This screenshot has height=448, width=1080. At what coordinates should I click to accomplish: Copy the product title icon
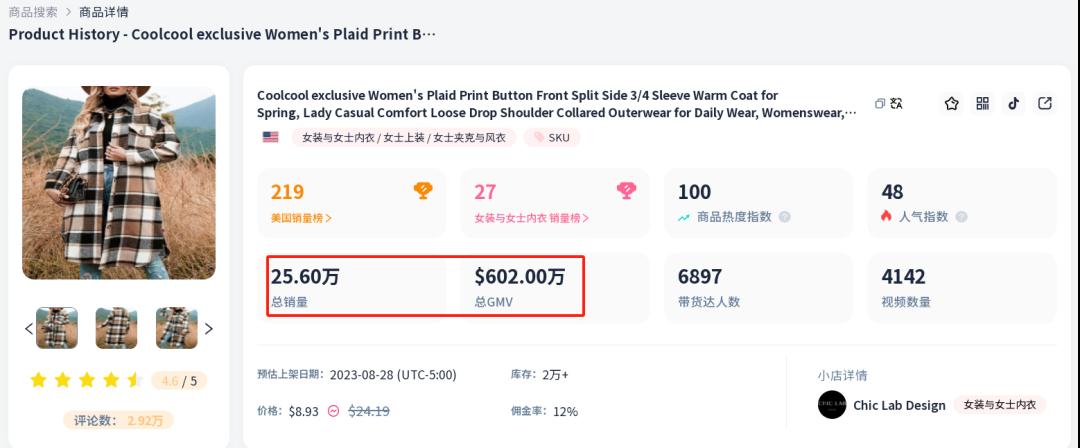(x=880, y=104)
